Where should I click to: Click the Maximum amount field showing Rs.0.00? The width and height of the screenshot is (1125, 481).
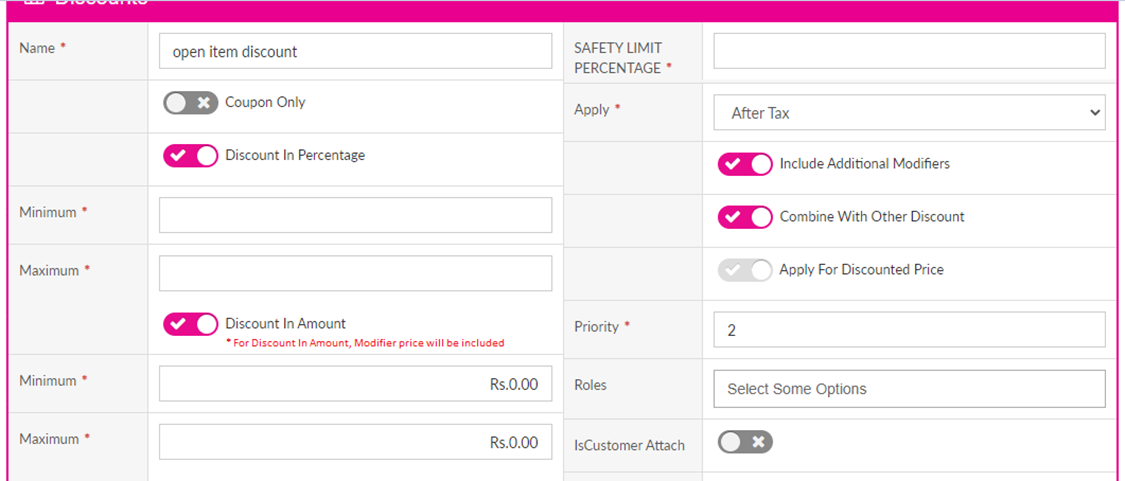pos(355,442)
